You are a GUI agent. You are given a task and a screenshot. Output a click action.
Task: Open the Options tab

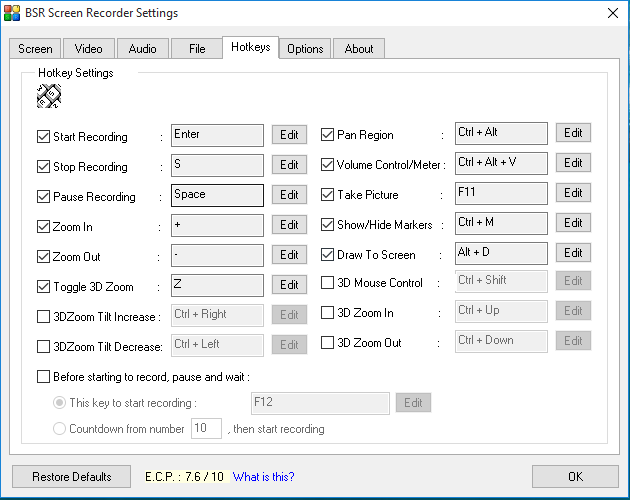coord(305,49)
